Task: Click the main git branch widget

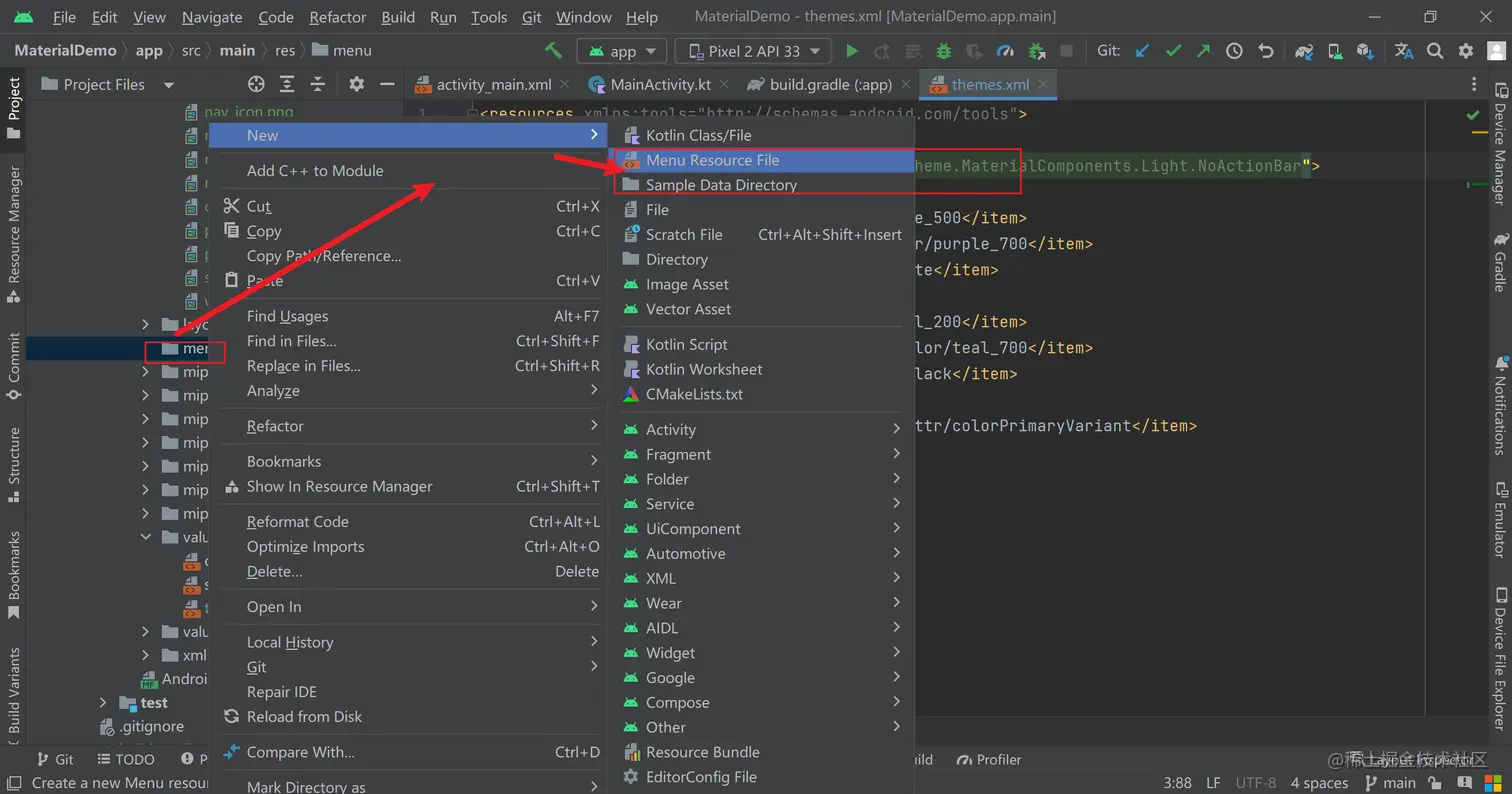Action: click(x=1389, y=783)
